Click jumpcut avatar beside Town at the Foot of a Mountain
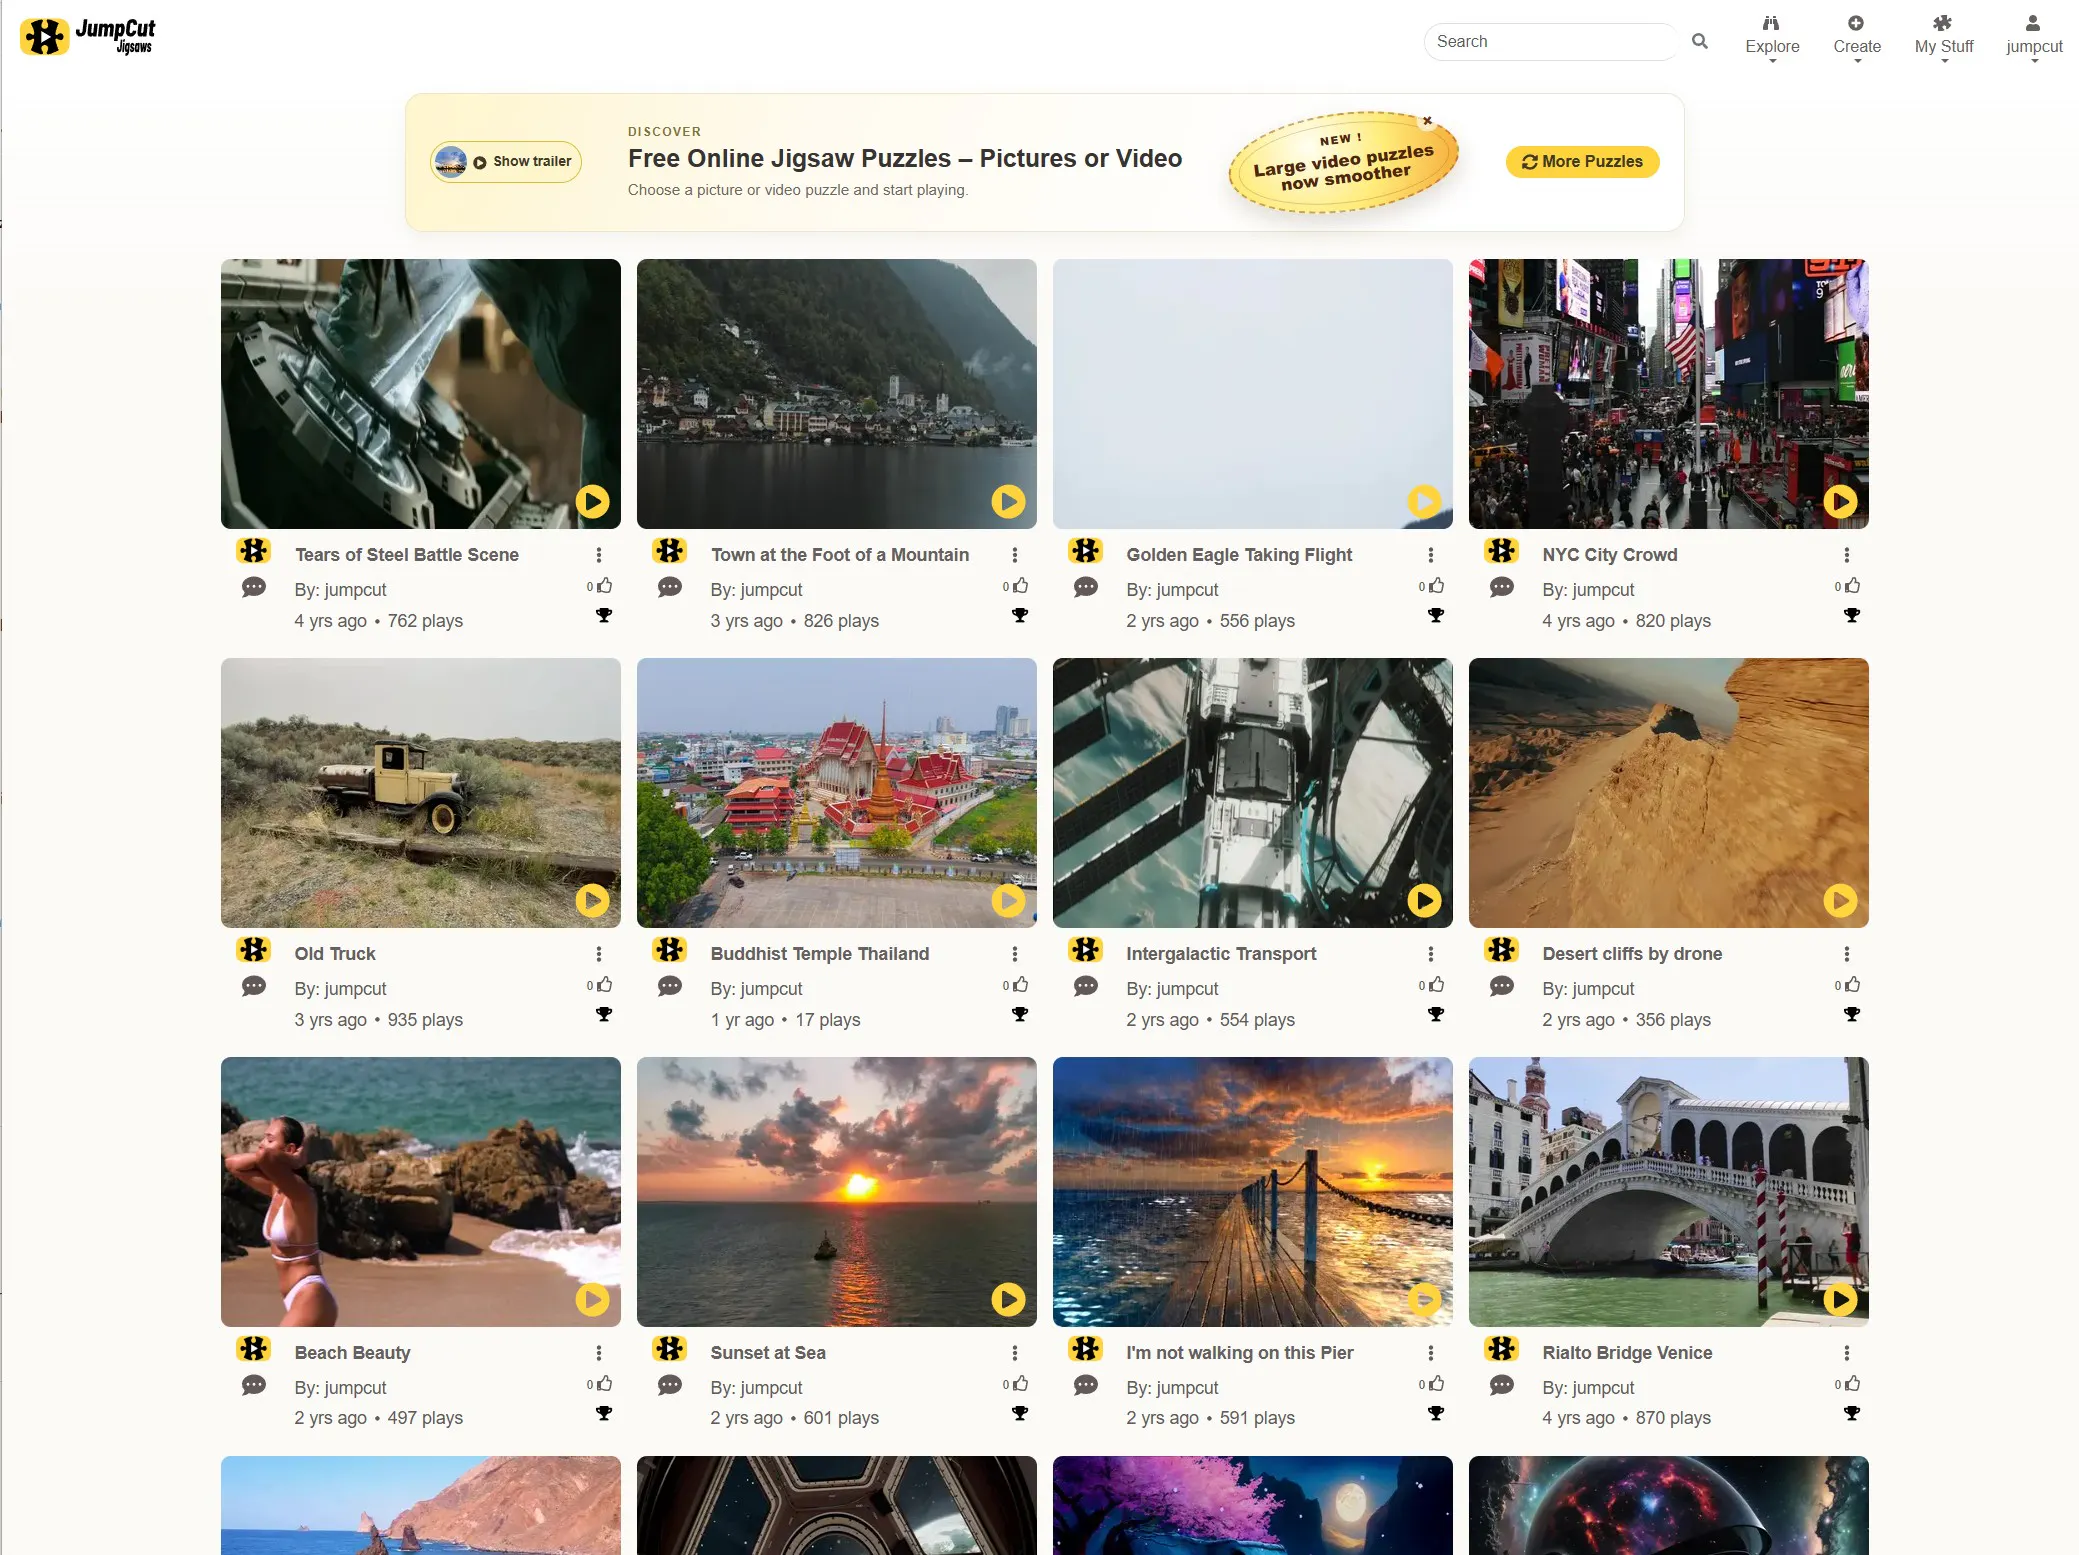Image resolution: width=2079 pixels, height=1555 pixels. click(669, 551)
